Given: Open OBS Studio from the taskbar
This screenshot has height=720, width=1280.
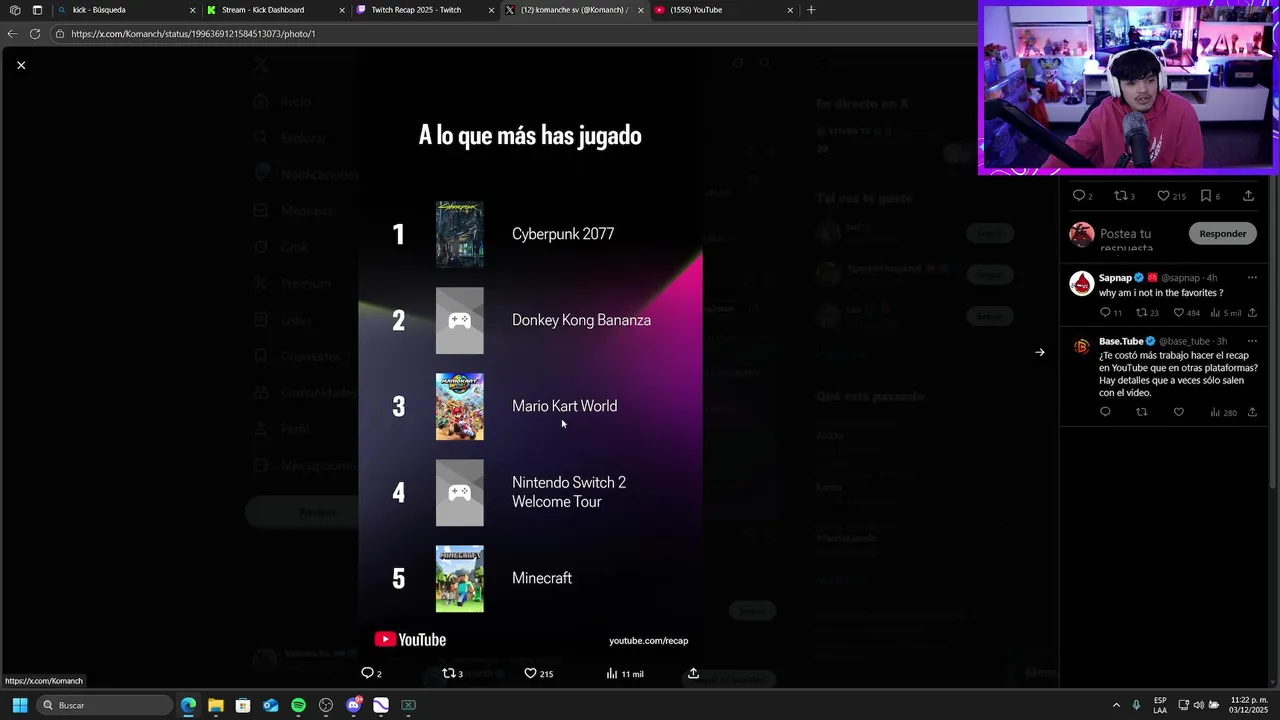Looking at the screenshot, I should point(326,705).
